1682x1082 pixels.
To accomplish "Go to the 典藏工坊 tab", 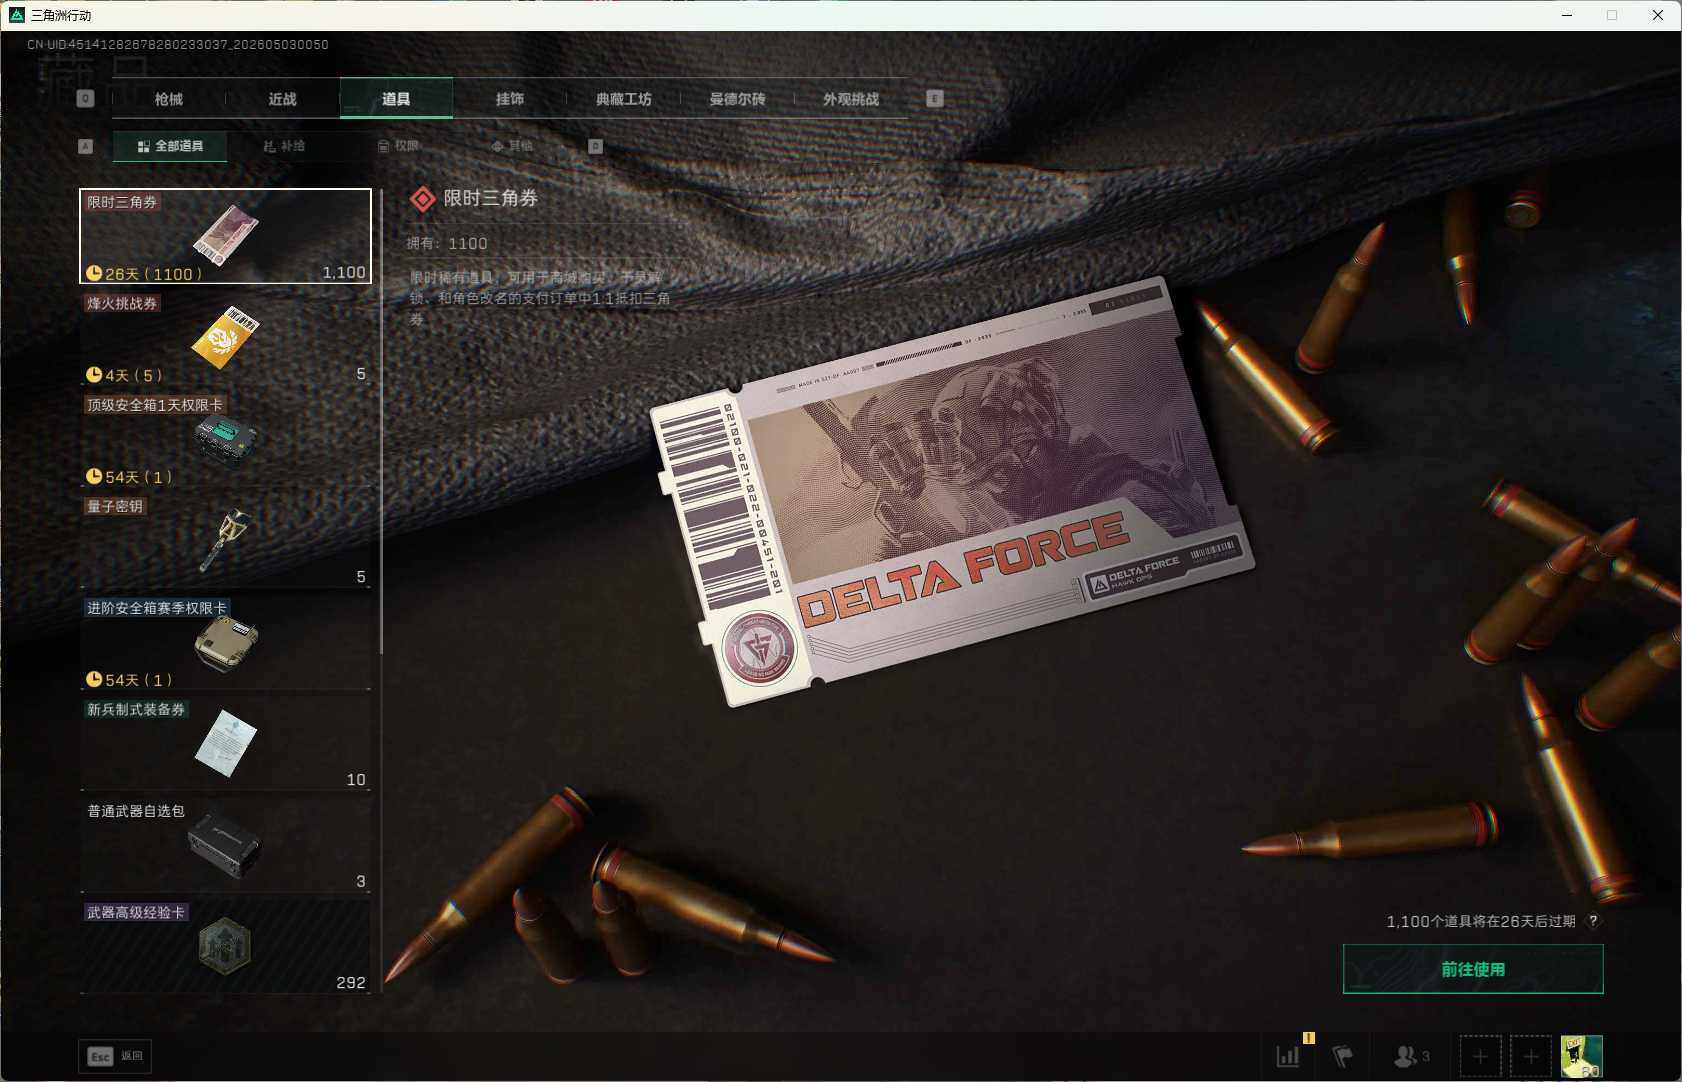I will click(624, 99).
